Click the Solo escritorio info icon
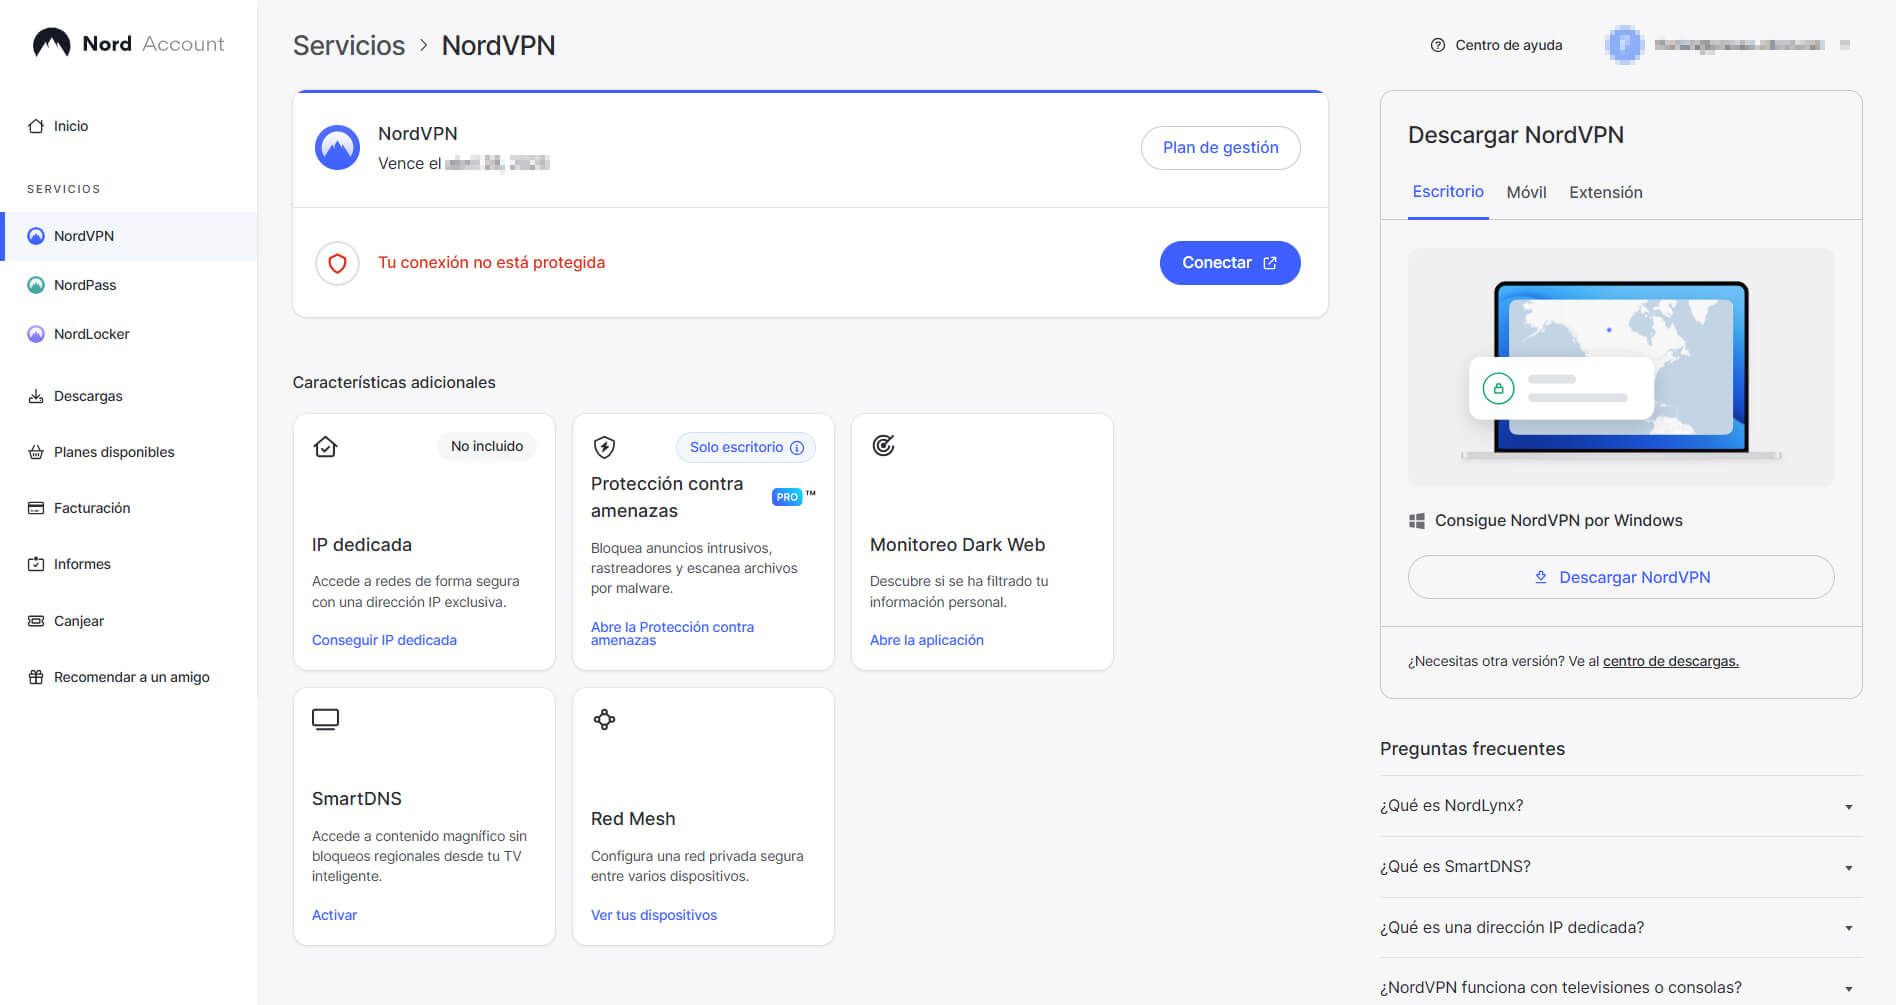Screen dimensions: 1896x1005 point(797,448)
